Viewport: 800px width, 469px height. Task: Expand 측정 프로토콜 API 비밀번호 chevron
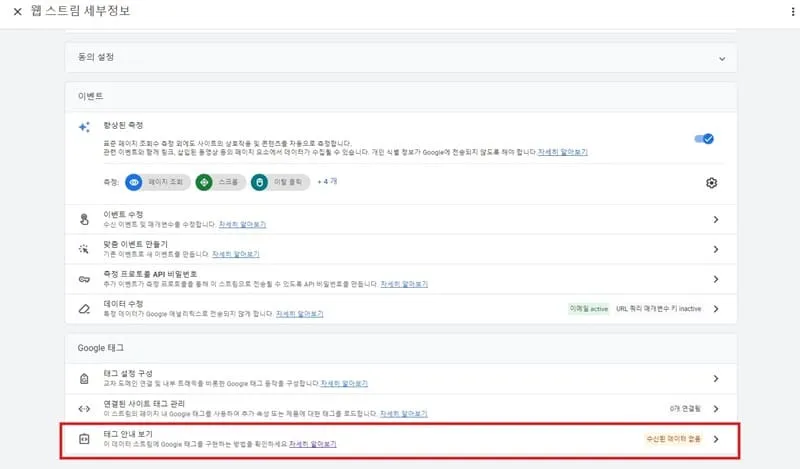(x=716, y=279)
